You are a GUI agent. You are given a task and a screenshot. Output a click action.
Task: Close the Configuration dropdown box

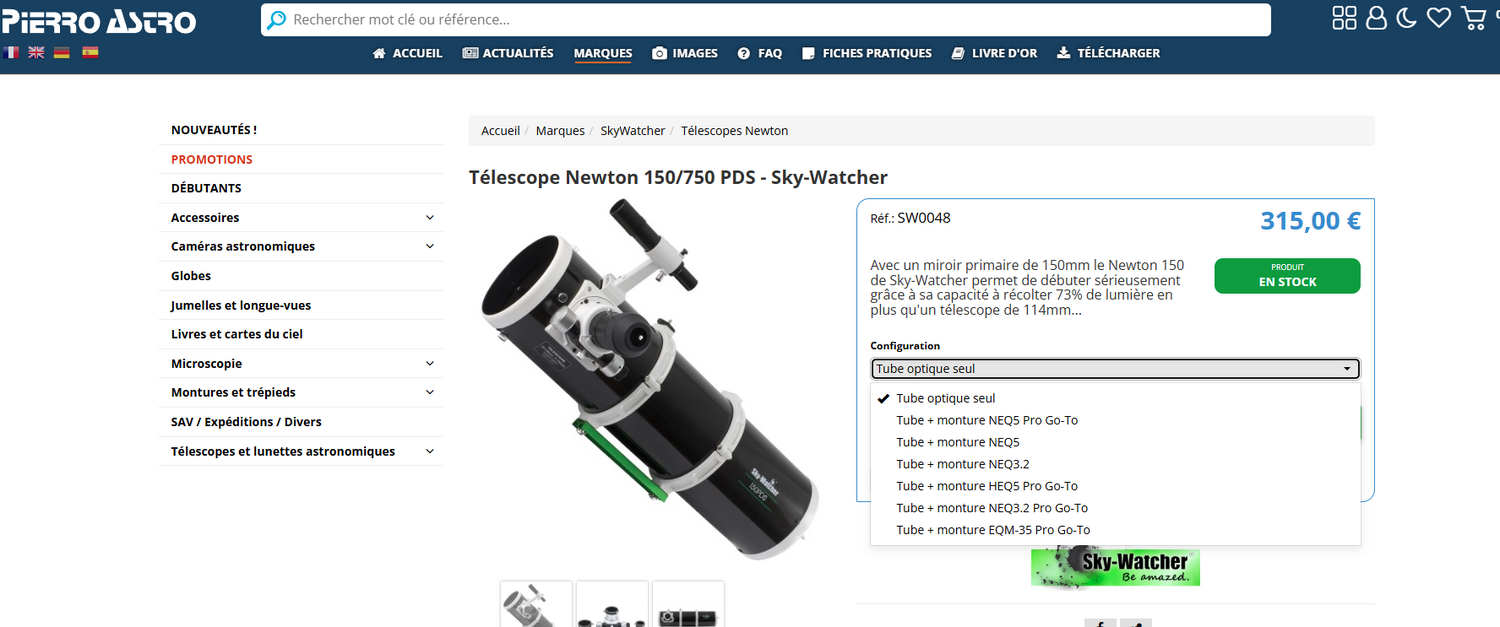[1115, 369]
